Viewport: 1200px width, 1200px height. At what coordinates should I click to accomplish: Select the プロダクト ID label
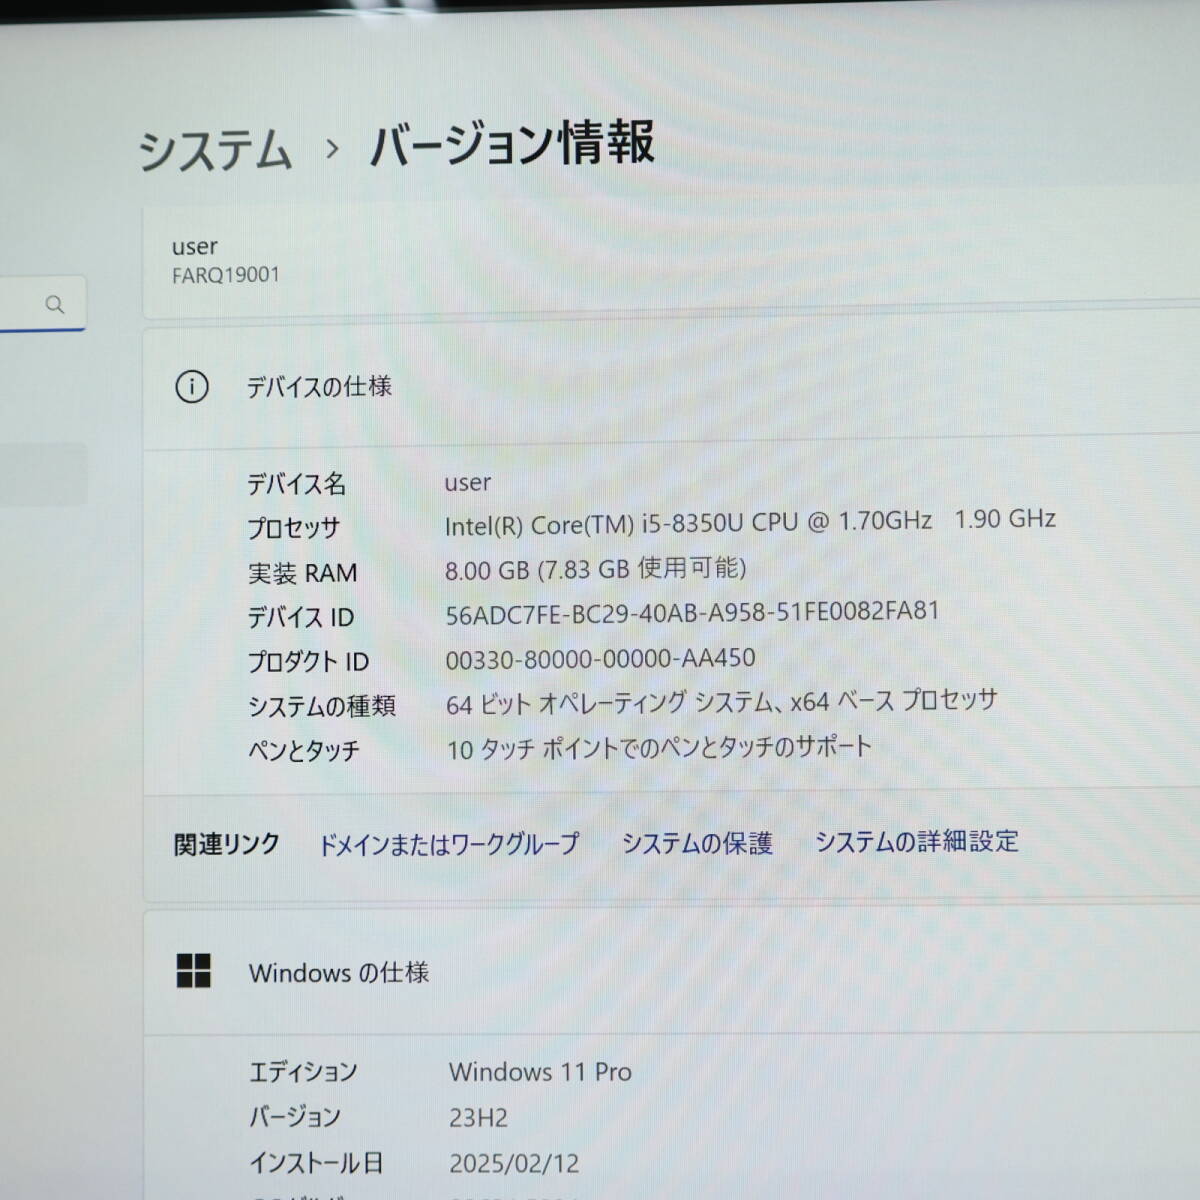[x=308, y=661]
